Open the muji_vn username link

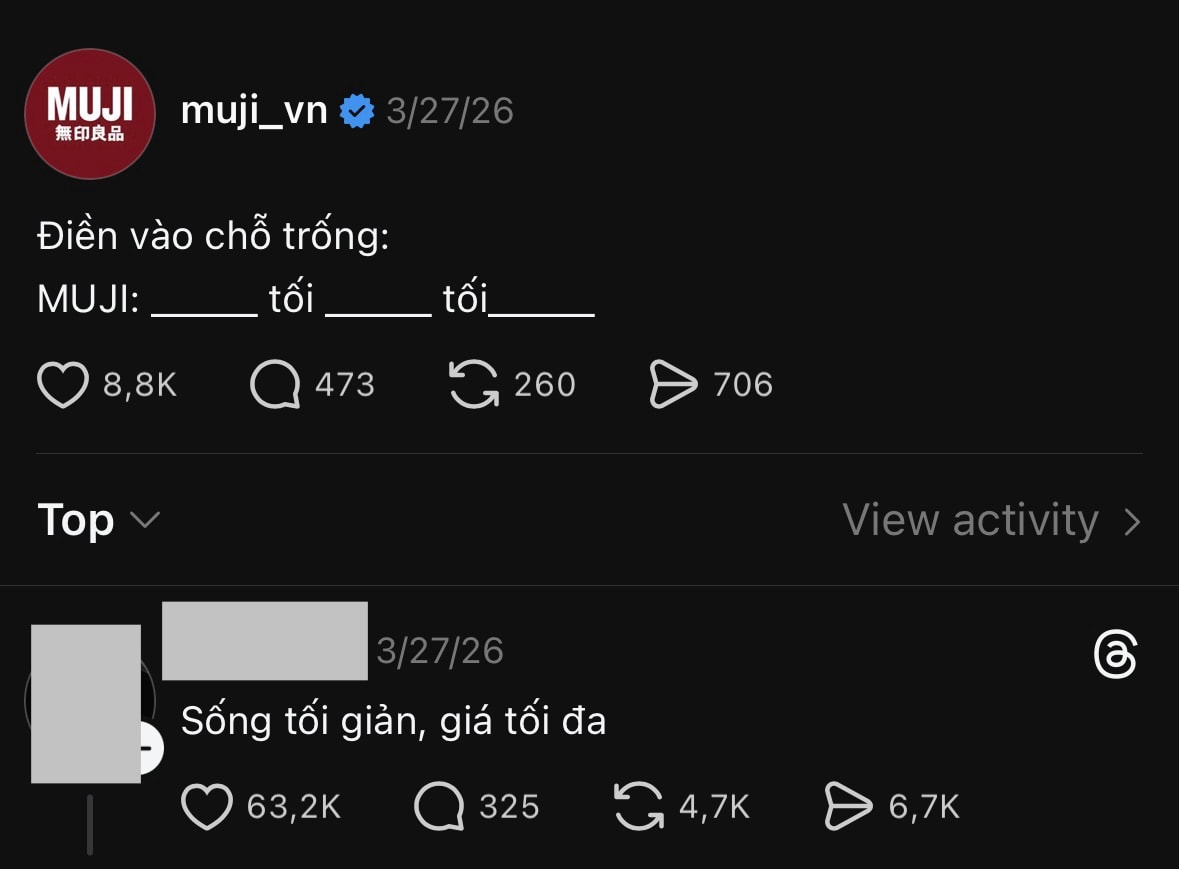[254, 111]
